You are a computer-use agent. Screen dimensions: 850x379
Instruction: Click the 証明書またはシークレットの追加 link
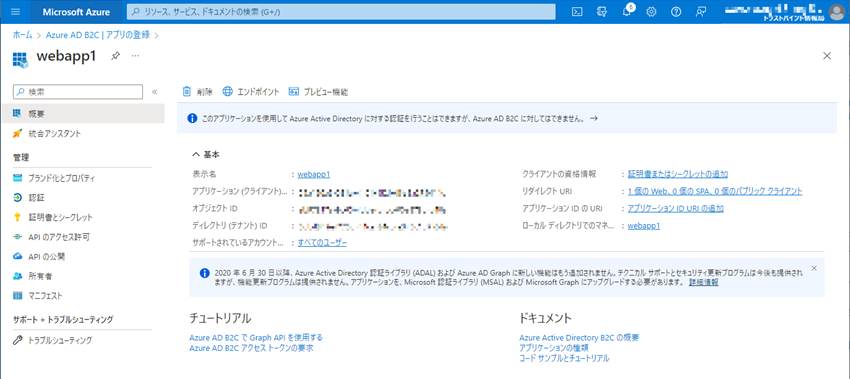[678, 174]
